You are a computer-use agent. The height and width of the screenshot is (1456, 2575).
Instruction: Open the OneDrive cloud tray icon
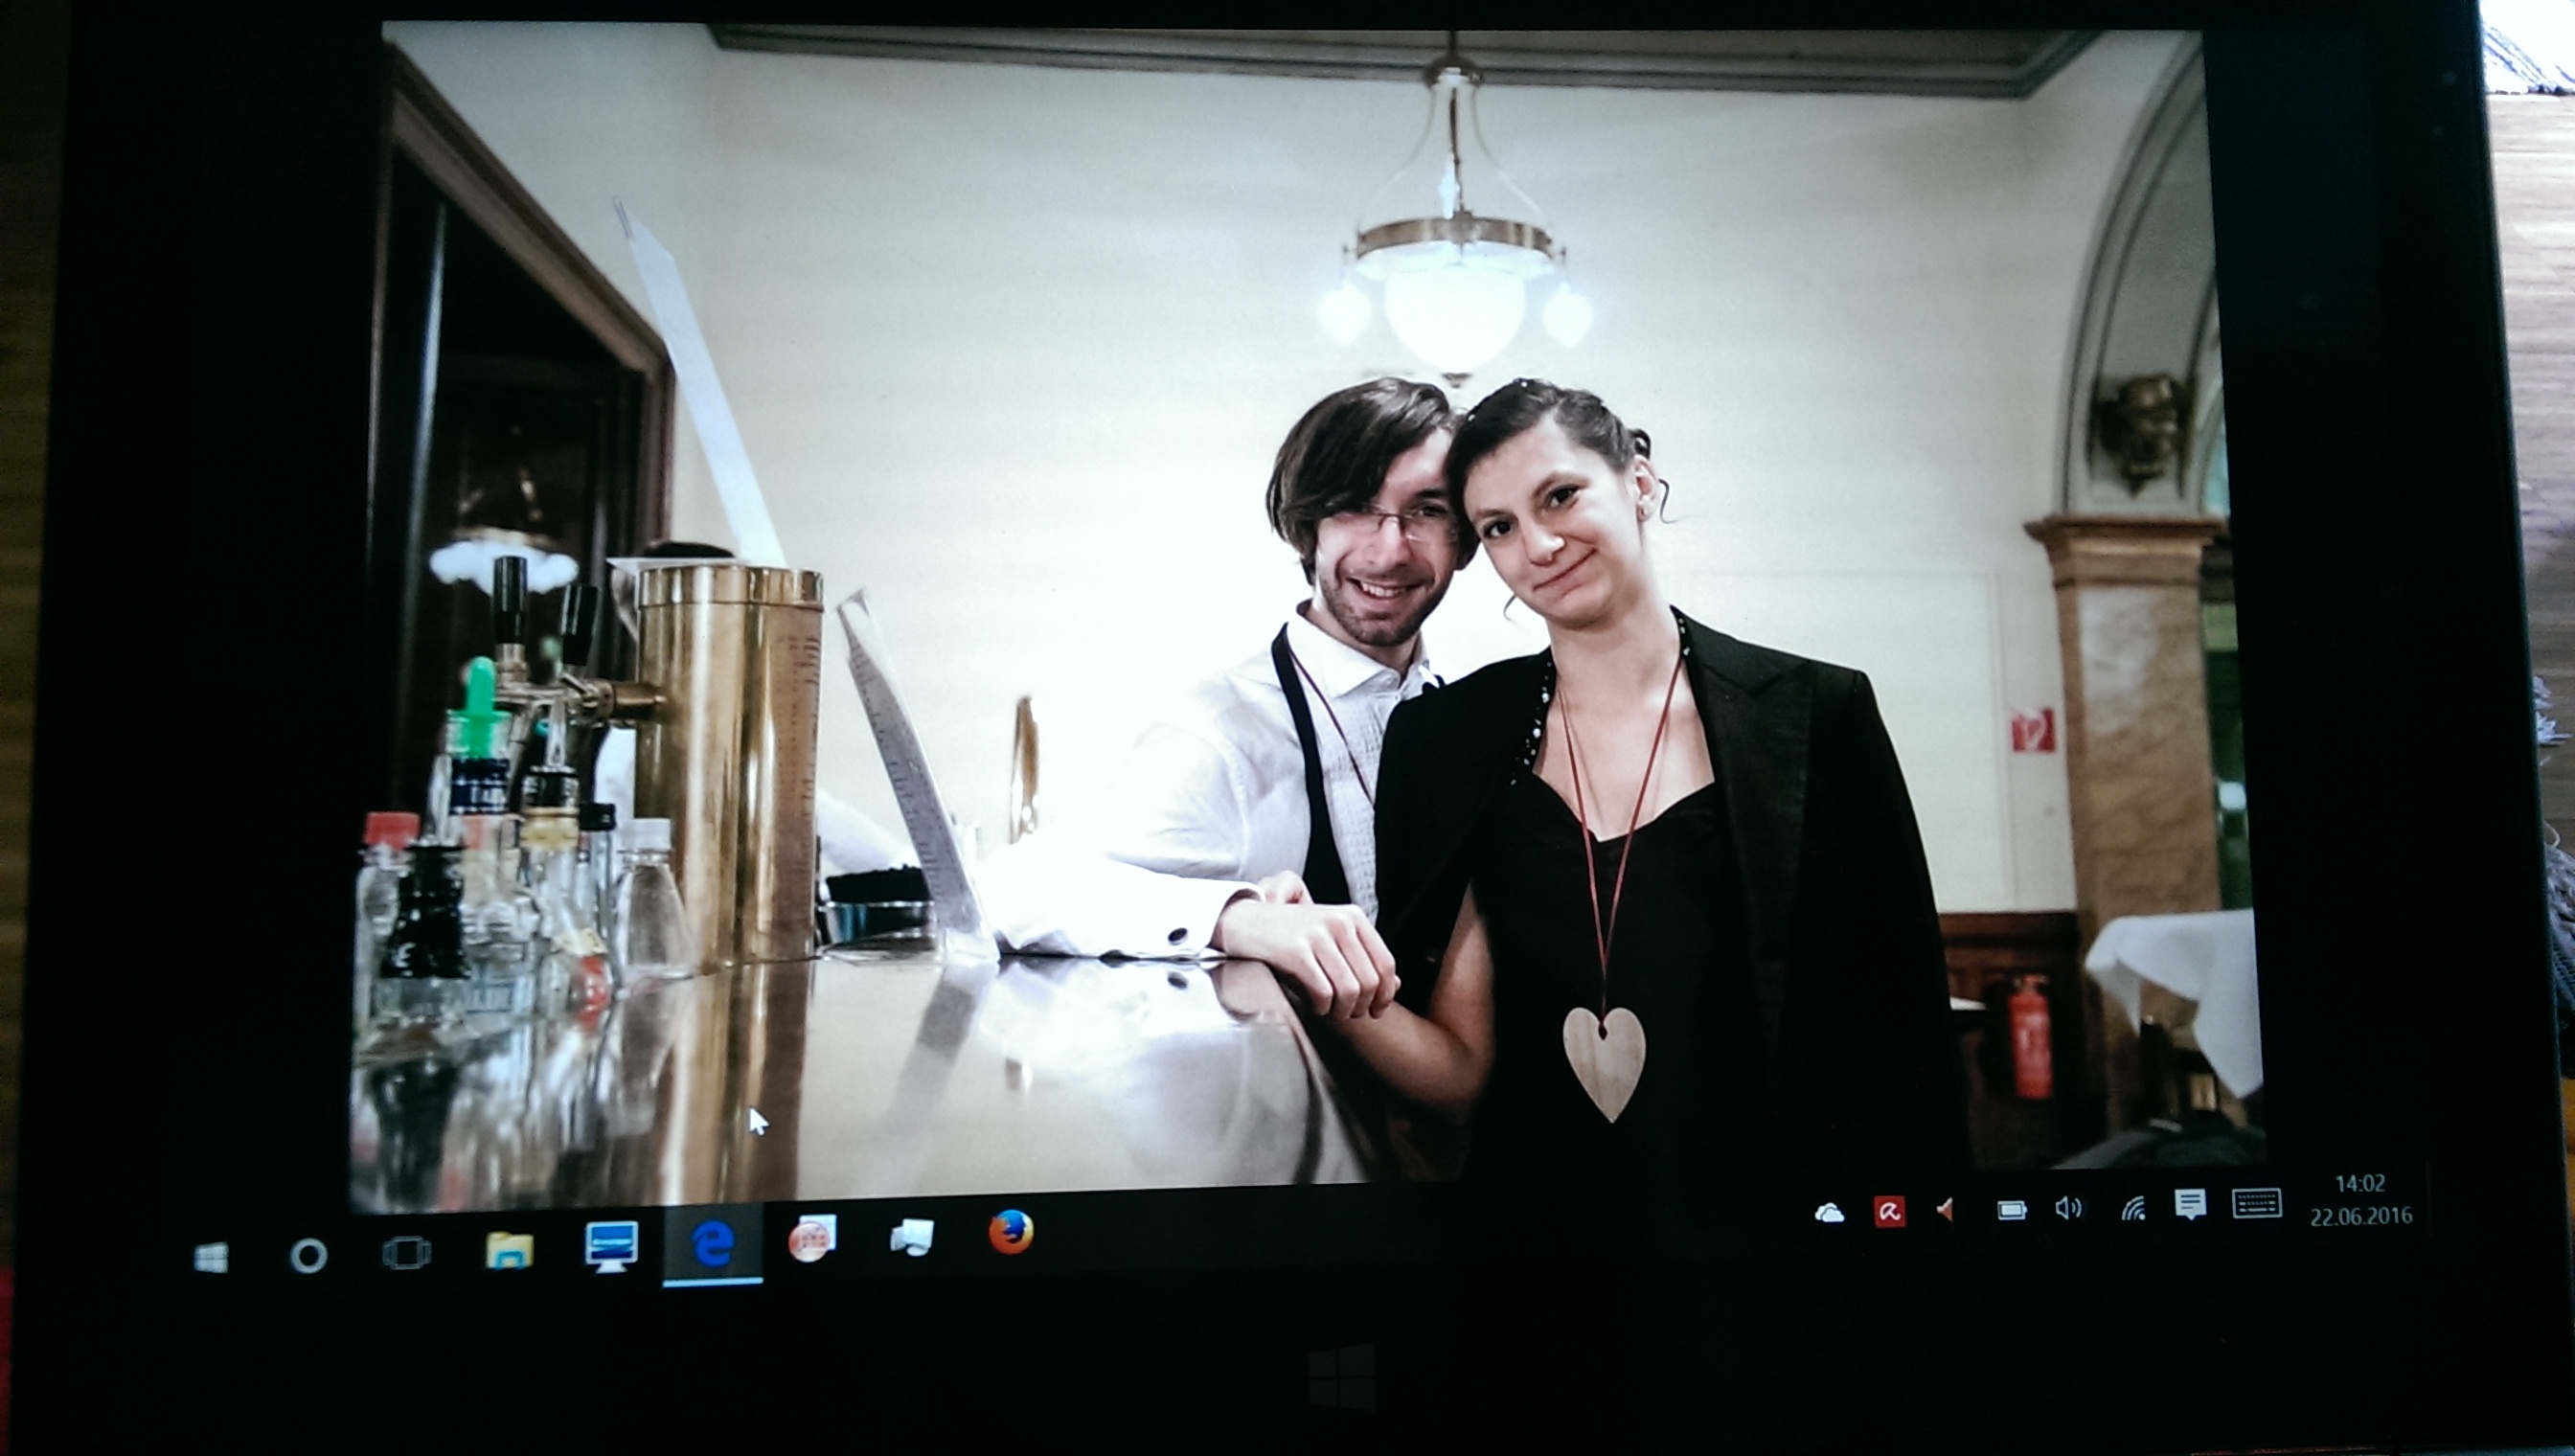(x=1829, y=1213)
